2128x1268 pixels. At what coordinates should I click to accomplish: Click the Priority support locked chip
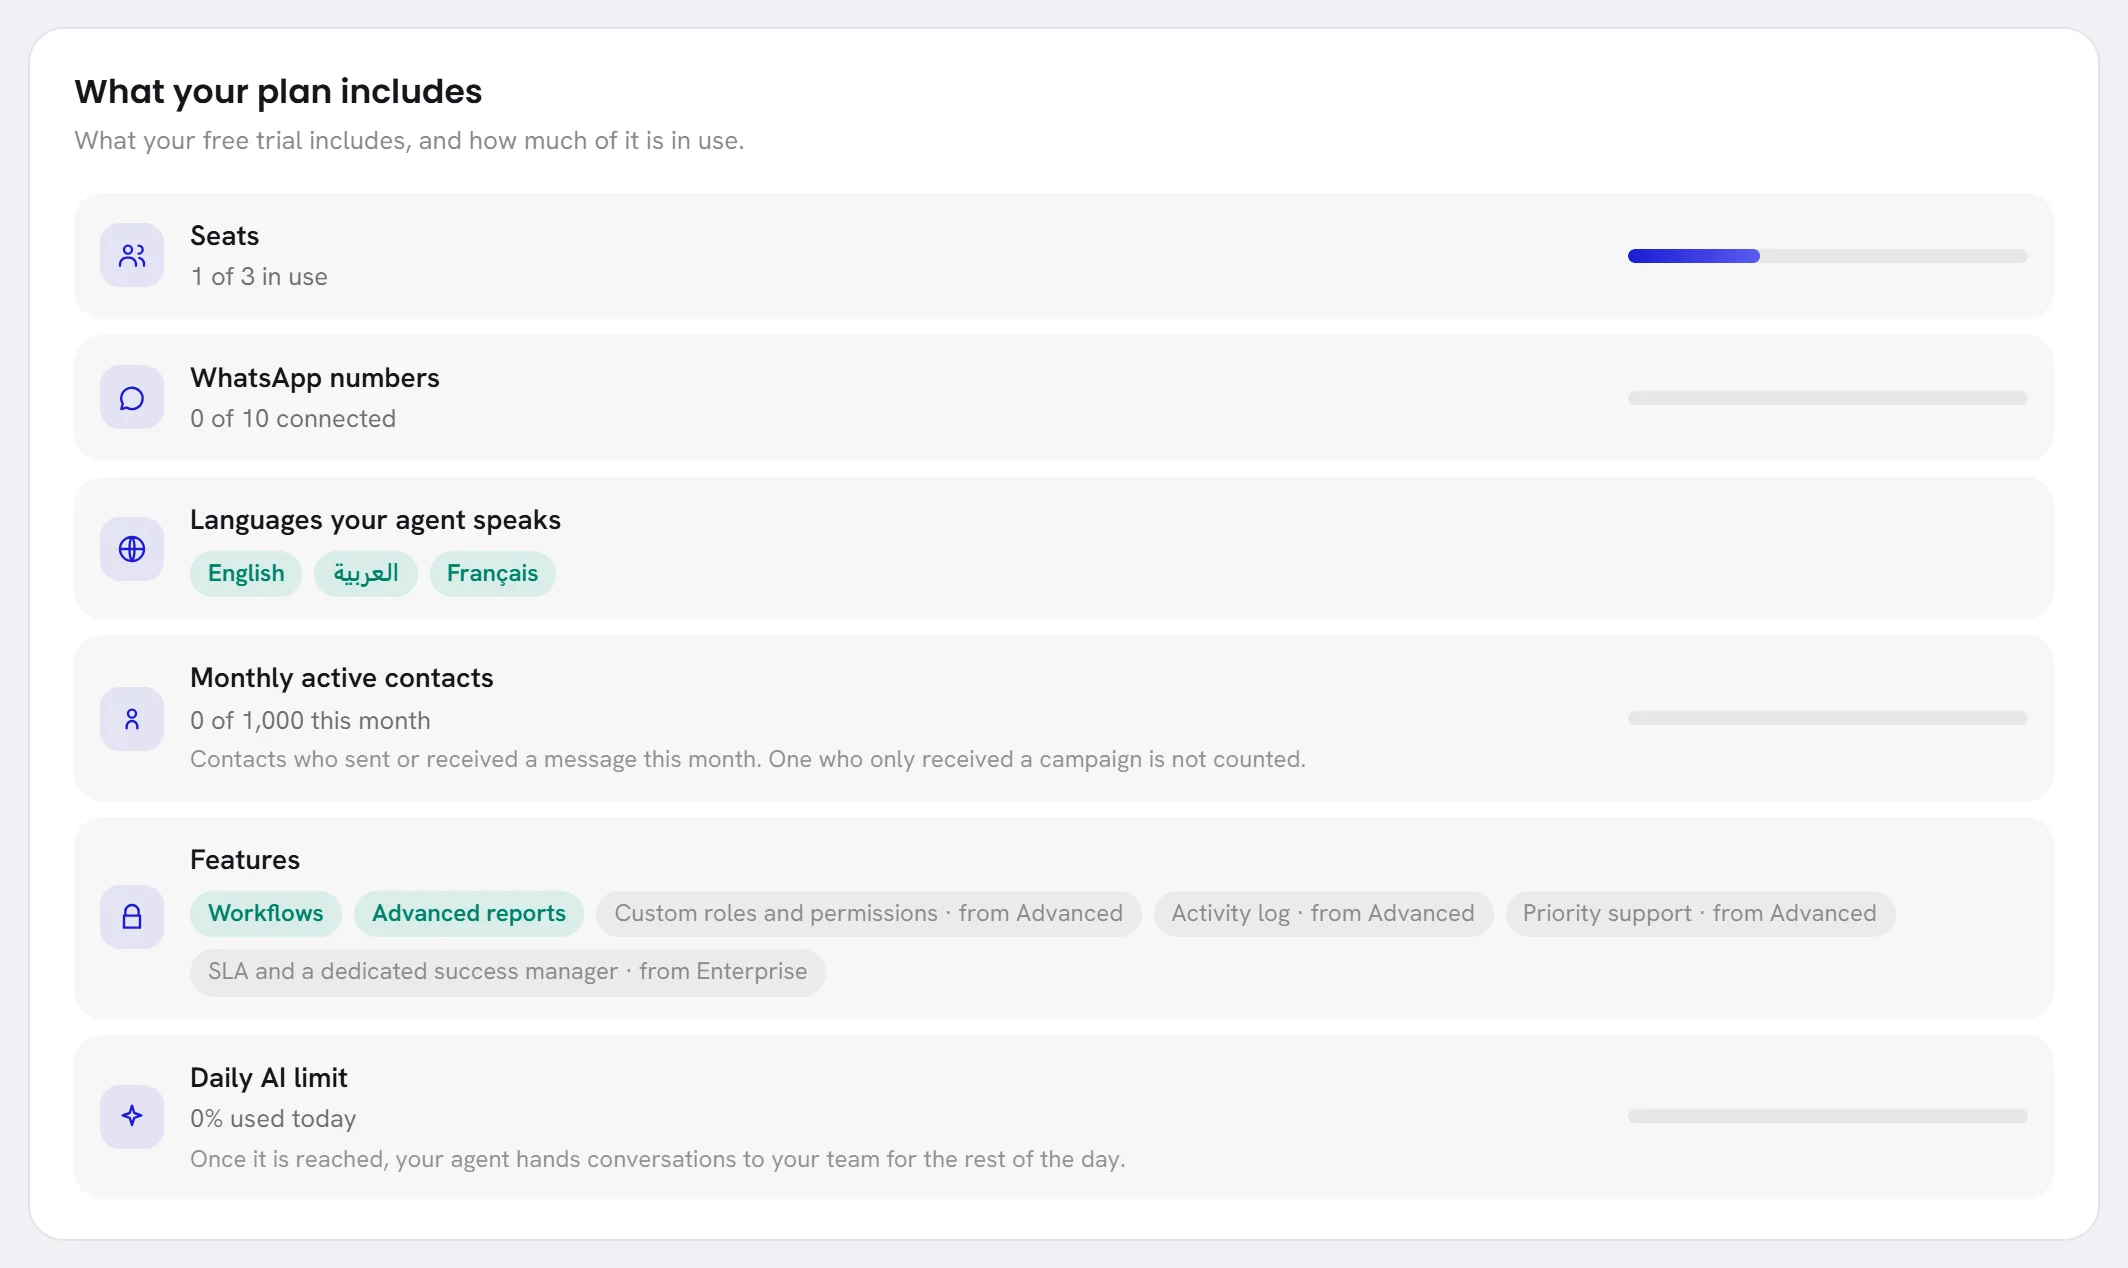click(x=1700, y=913)
